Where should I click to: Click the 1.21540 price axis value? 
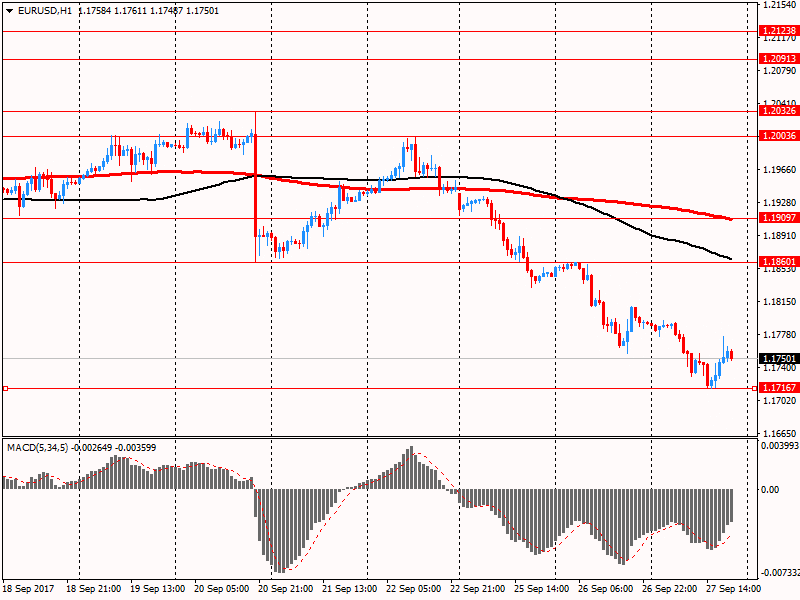(779, 5)
